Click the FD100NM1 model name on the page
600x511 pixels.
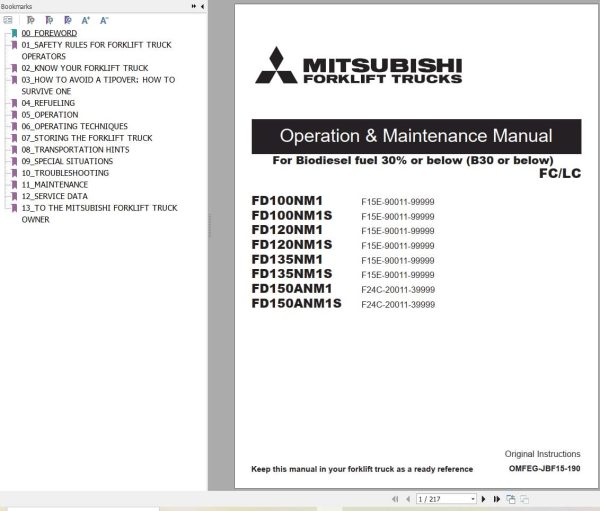(x=287, y=201)
